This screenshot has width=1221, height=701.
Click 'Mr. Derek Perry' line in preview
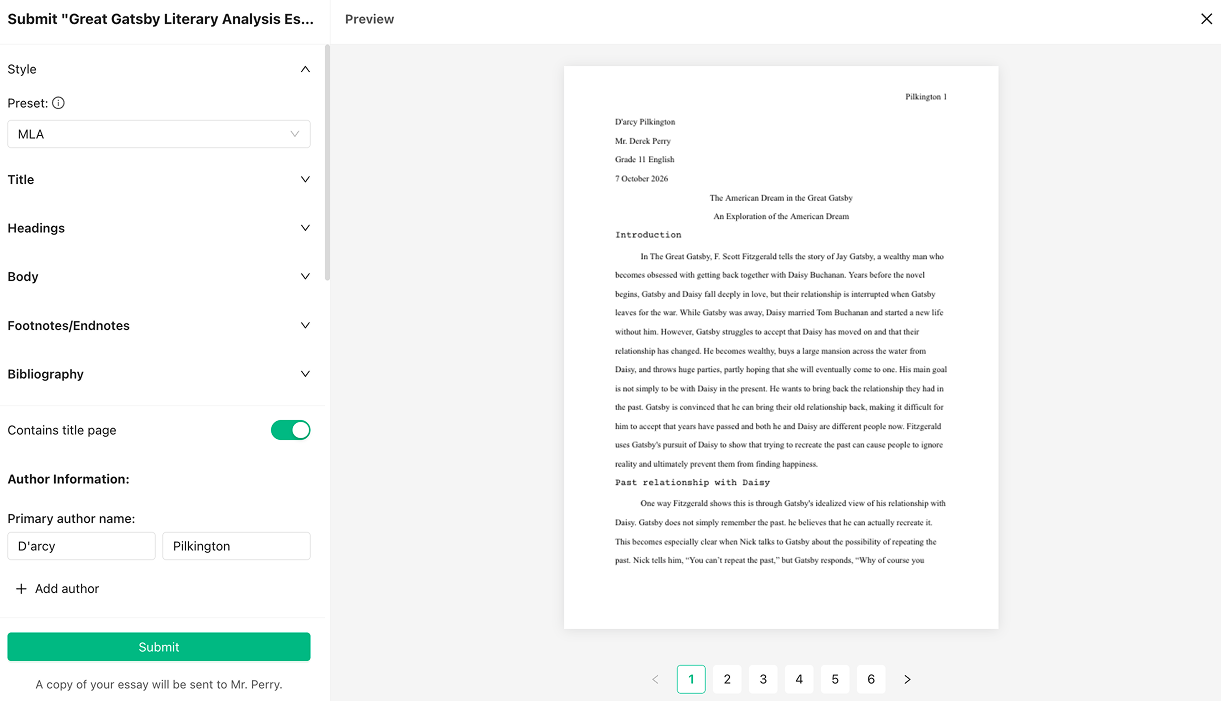(643, 141)
